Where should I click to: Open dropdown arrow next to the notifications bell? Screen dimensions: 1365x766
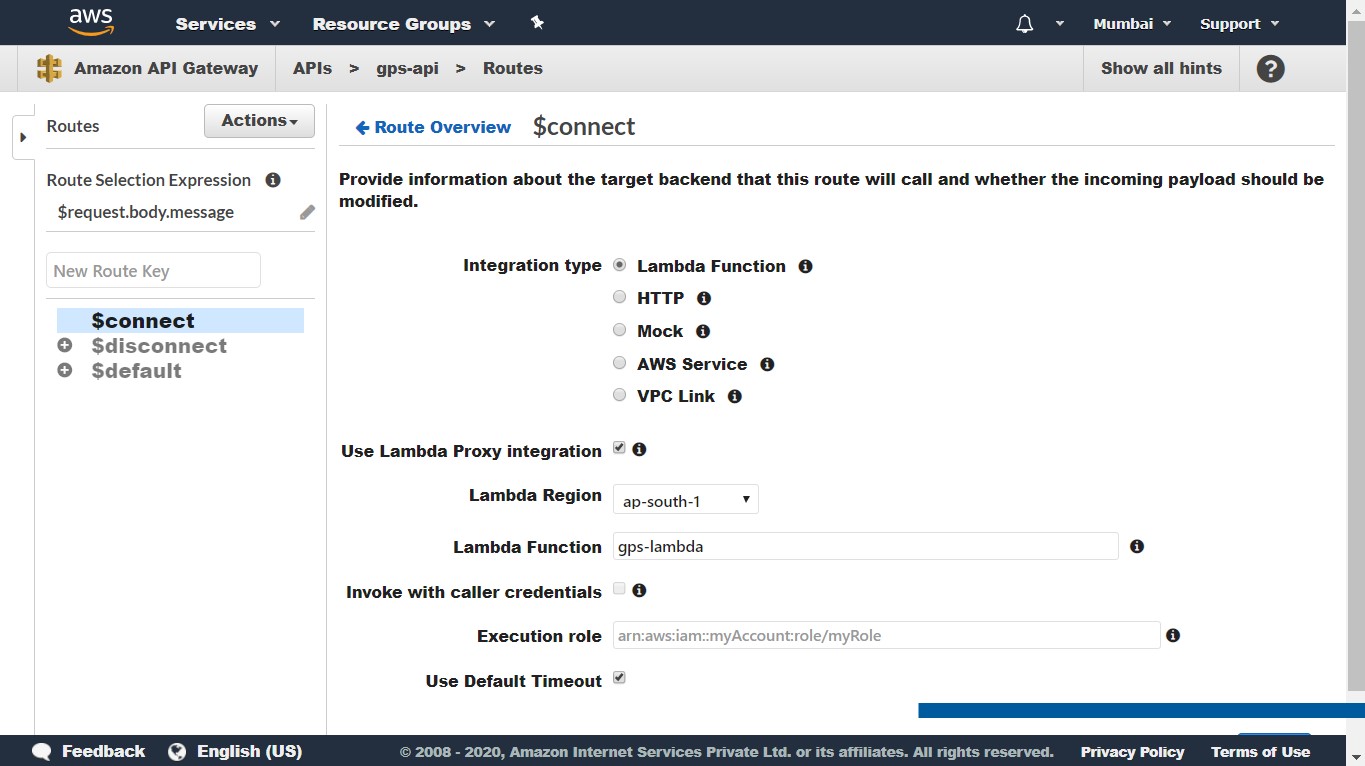tap(1060, 24)
